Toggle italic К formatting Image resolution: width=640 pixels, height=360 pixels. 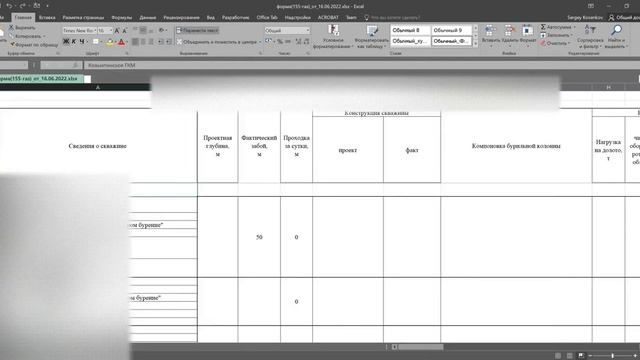(x=74, y=42)
